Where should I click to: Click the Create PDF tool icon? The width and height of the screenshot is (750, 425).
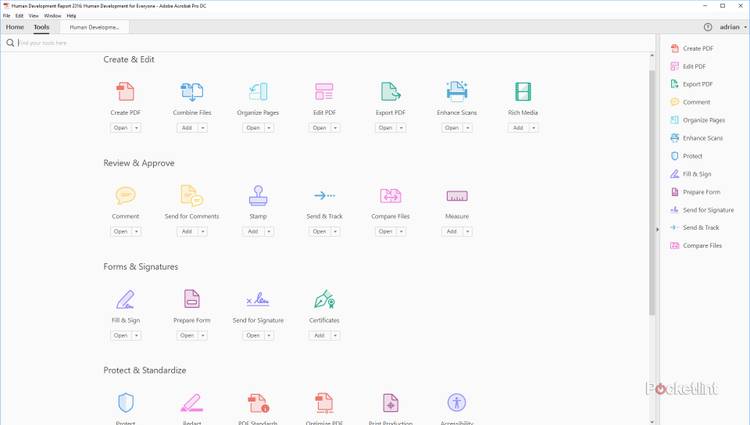point(125,91)
